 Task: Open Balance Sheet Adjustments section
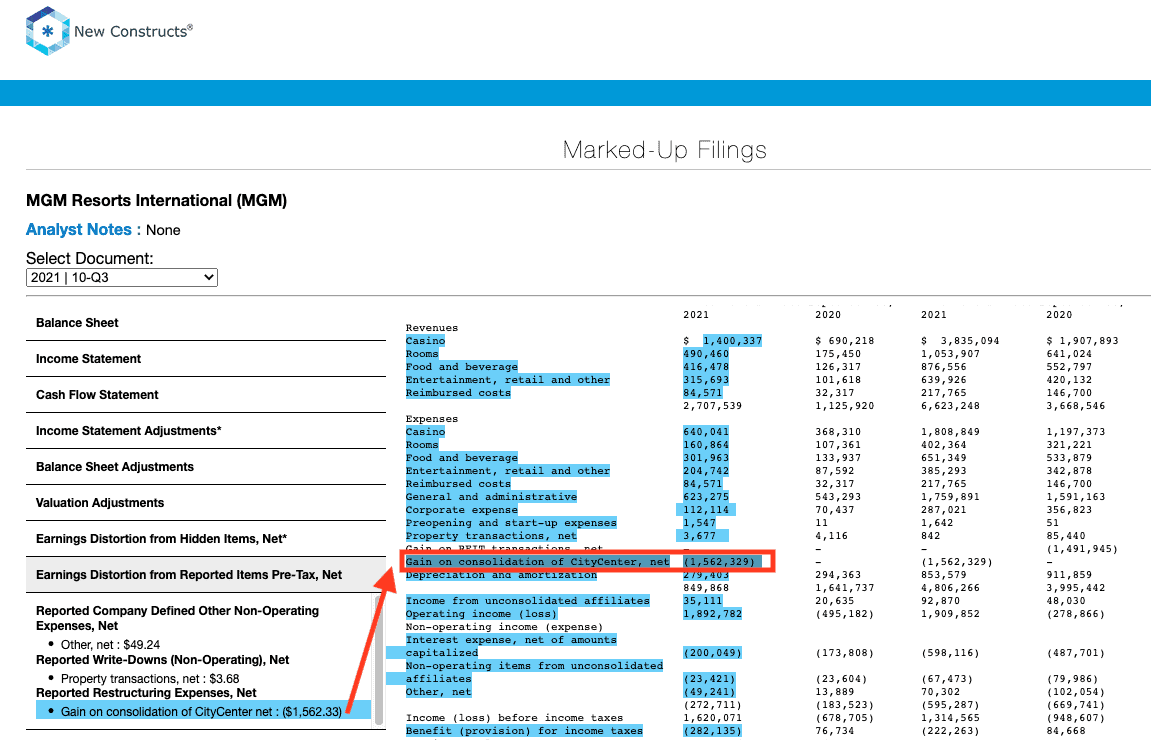[x=206, y=467]
